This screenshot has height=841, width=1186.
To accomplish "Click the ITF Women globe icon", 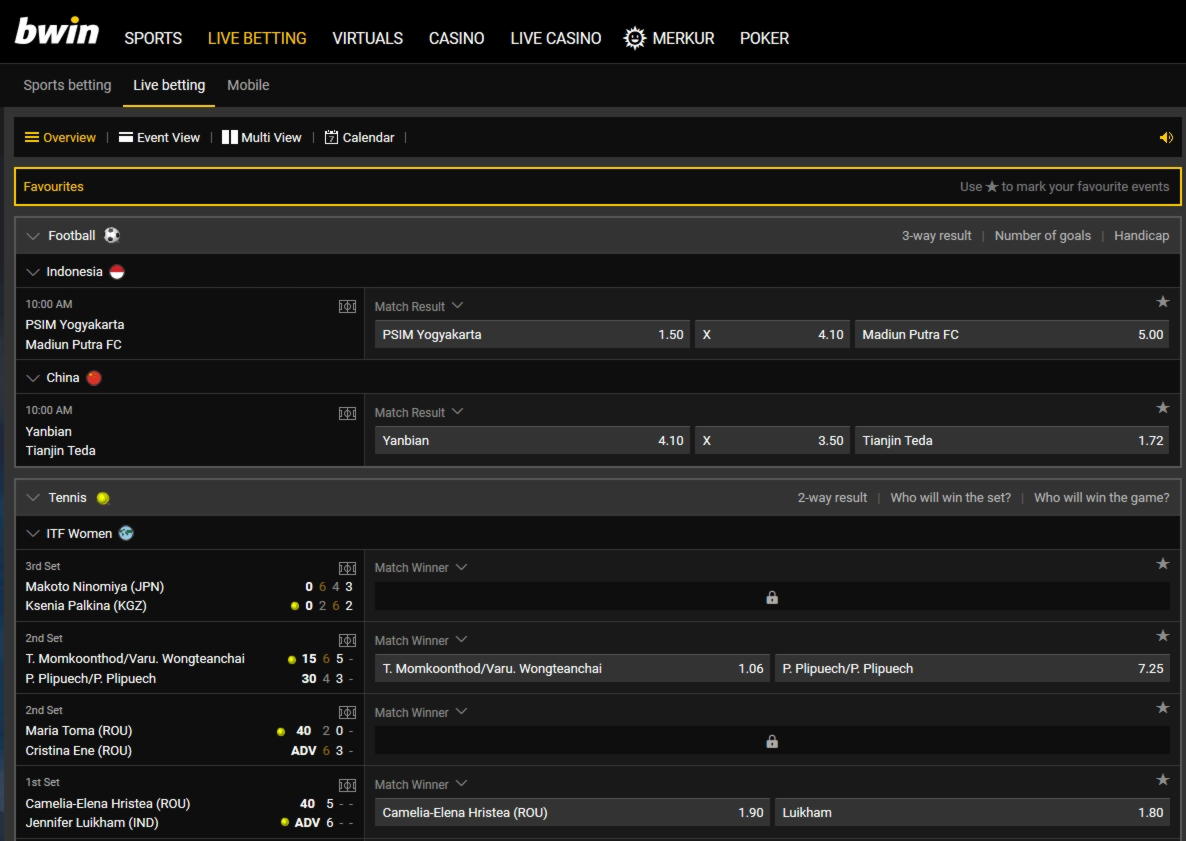I will (126, 533).
